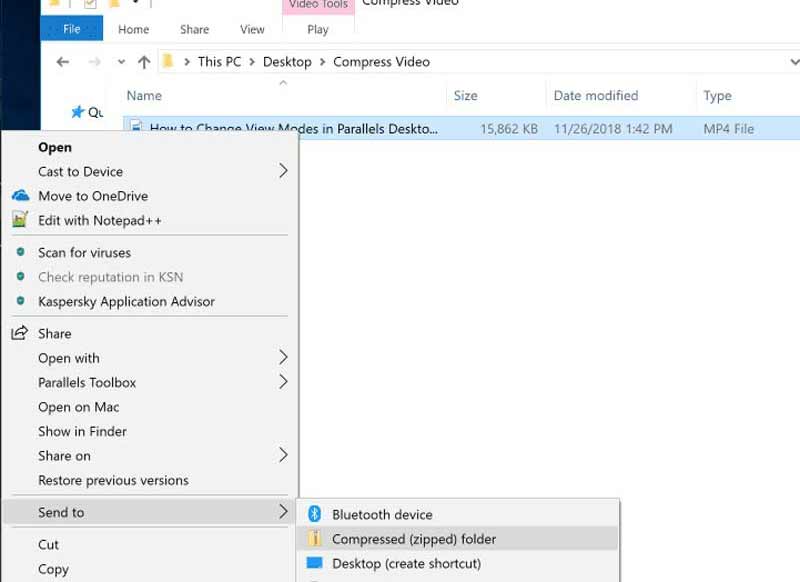800x582 pixels.
Task: Click the Quick access star icon
Action: coord(78,112)
